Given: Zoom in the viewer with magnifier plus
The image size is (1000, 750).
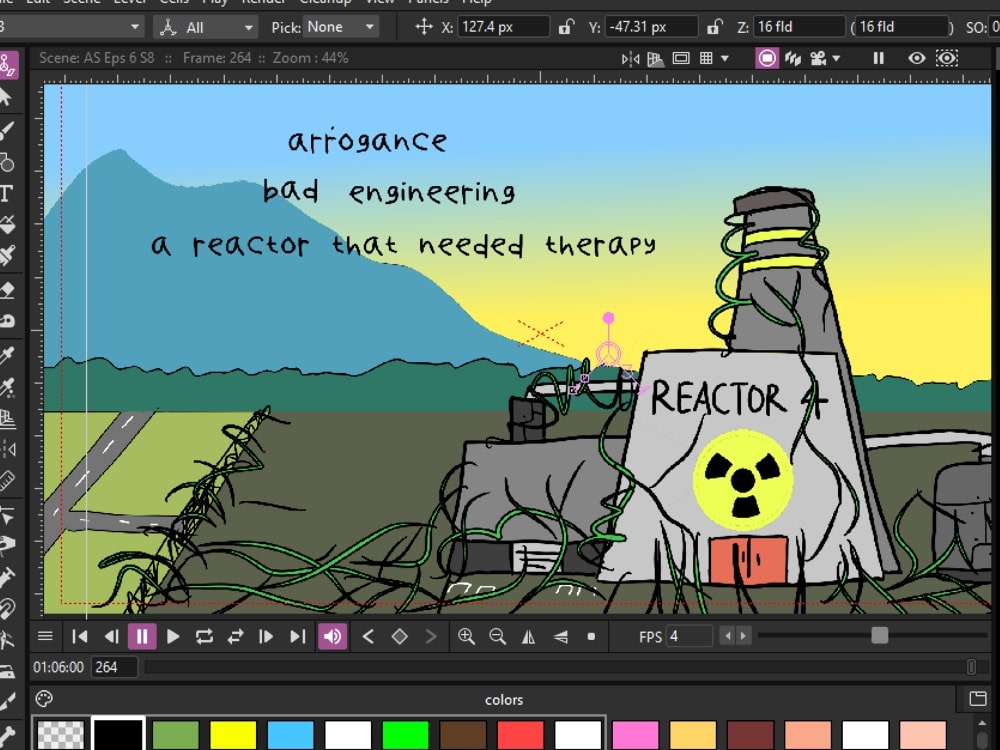Looking at the screenshot, I should coord(466,636).
